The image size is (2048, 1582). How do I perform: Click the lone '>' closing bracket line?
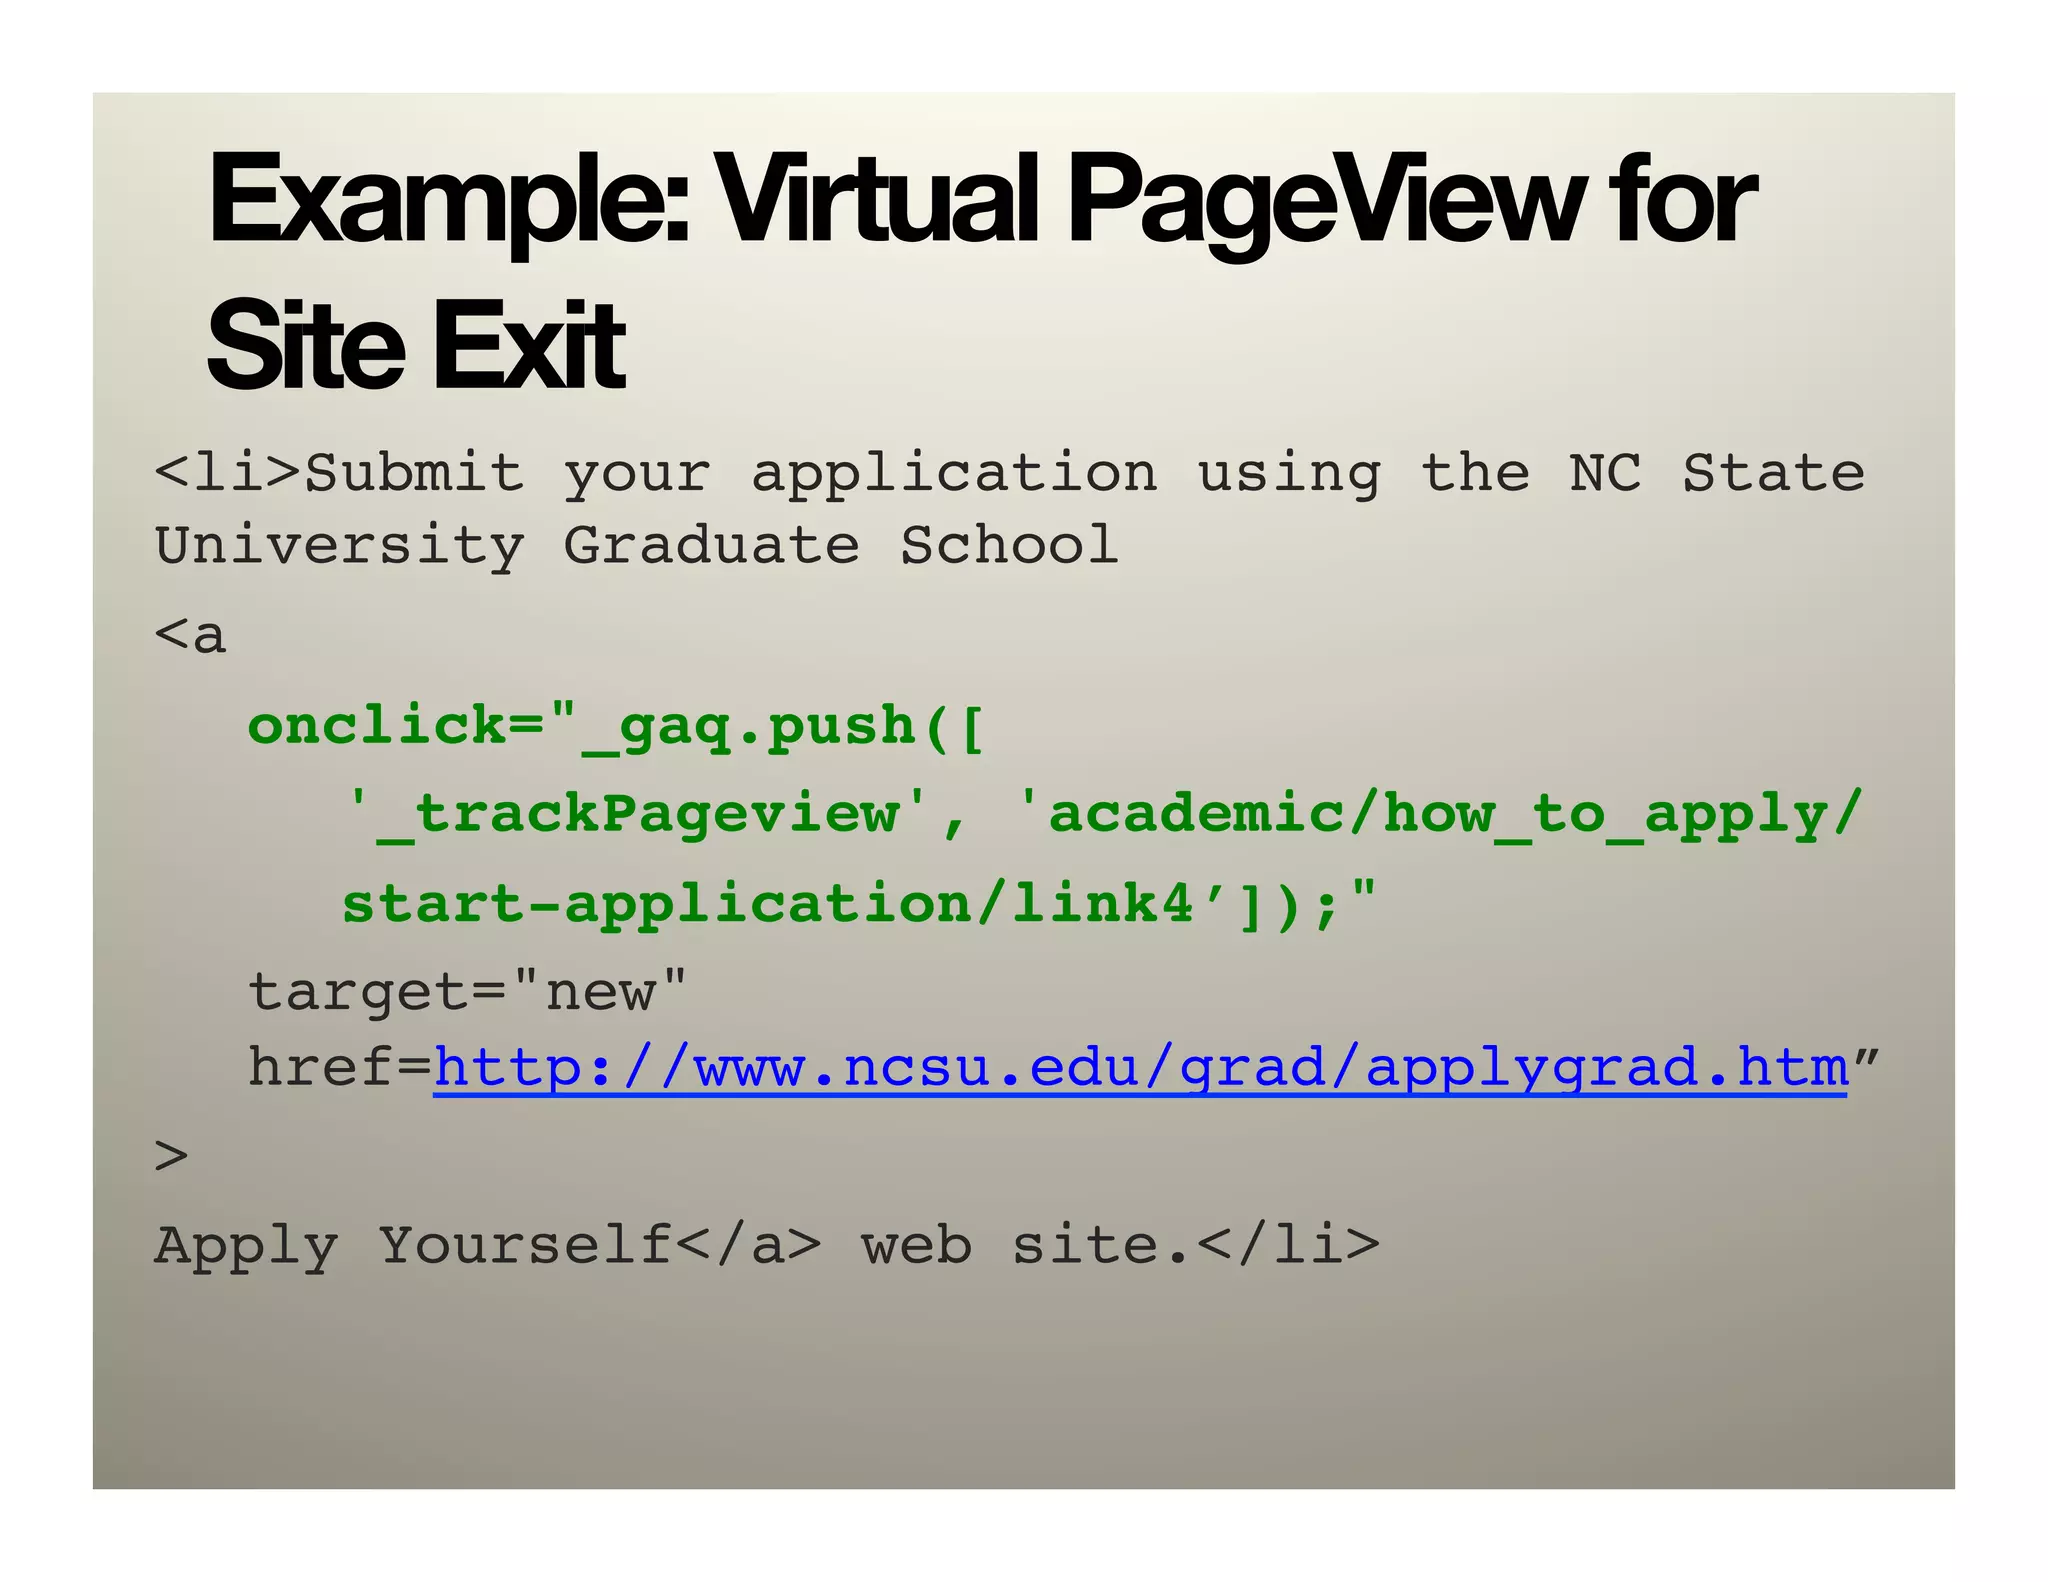coord(172,1156)
